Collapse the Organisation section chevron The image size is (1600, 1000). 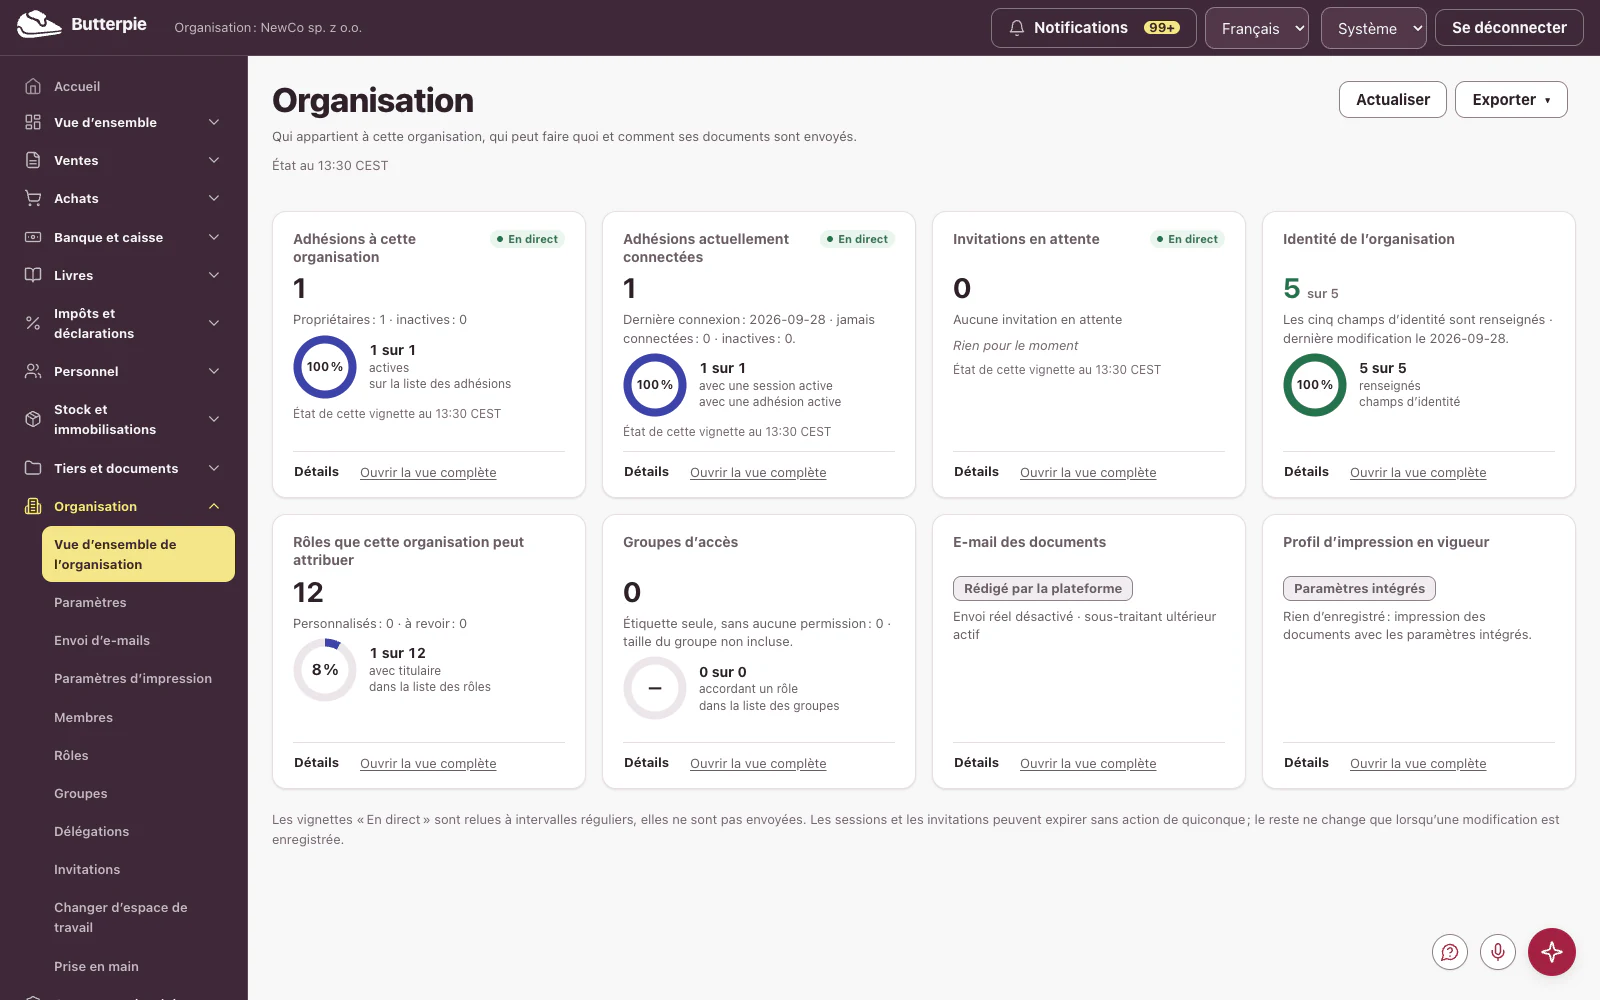click(214, 506)
